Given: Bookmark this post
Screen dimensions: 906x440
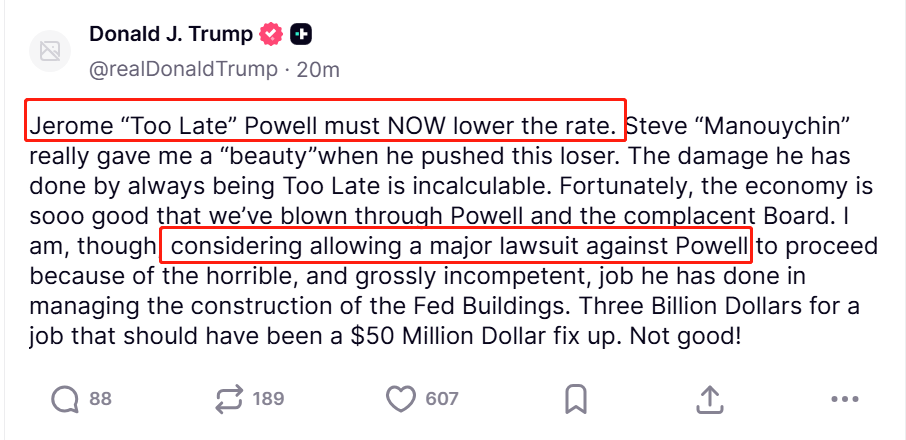Looking at the screenshot, I should point(575,399).
